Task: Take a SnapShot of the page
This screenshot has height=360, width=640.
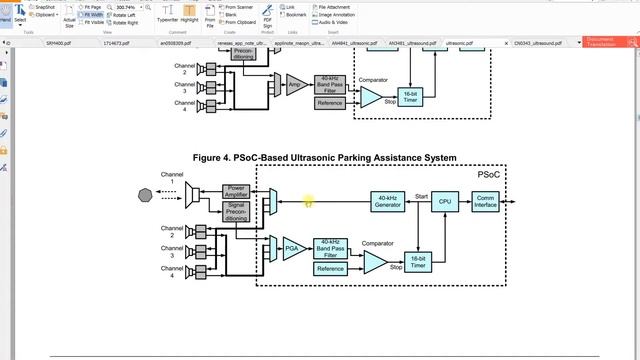Action: (x=42, y=7)
